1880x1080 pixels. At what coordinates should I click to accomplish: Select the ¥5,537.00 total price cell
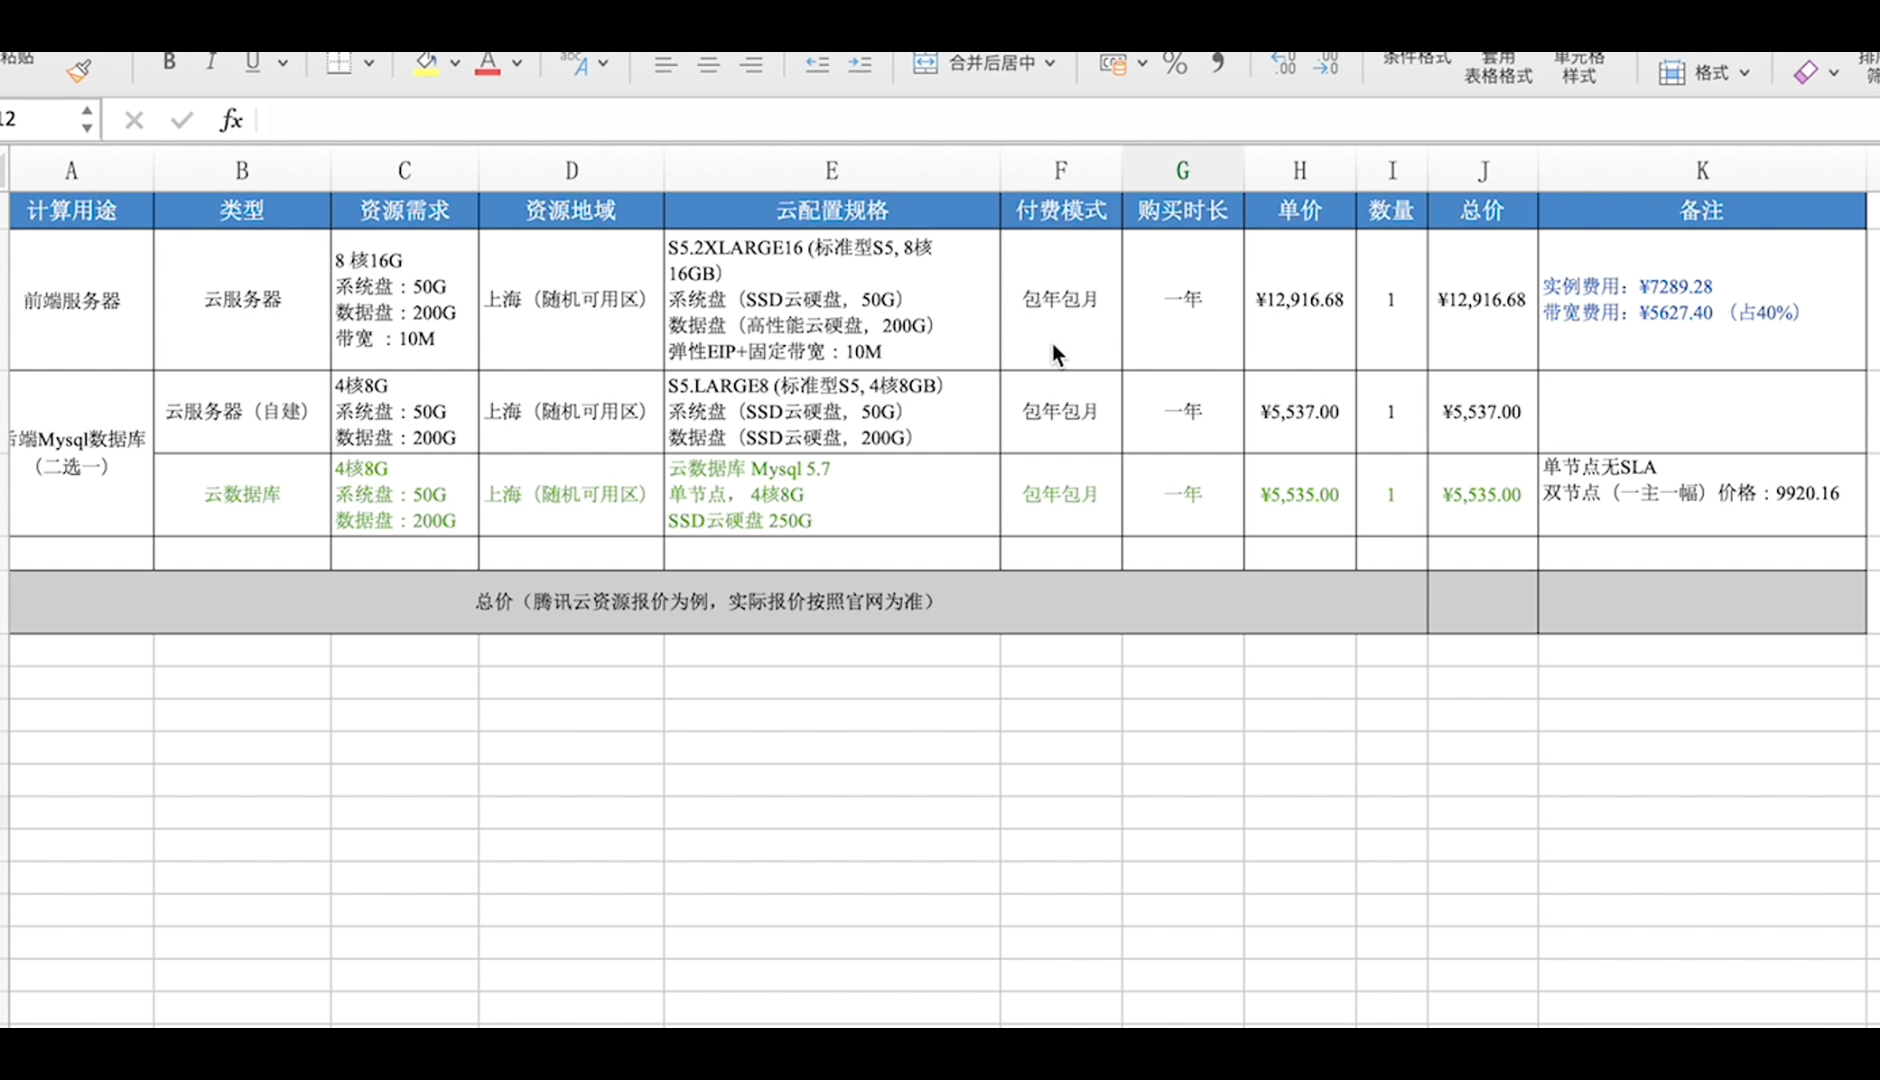click(x=1483, y=412)
